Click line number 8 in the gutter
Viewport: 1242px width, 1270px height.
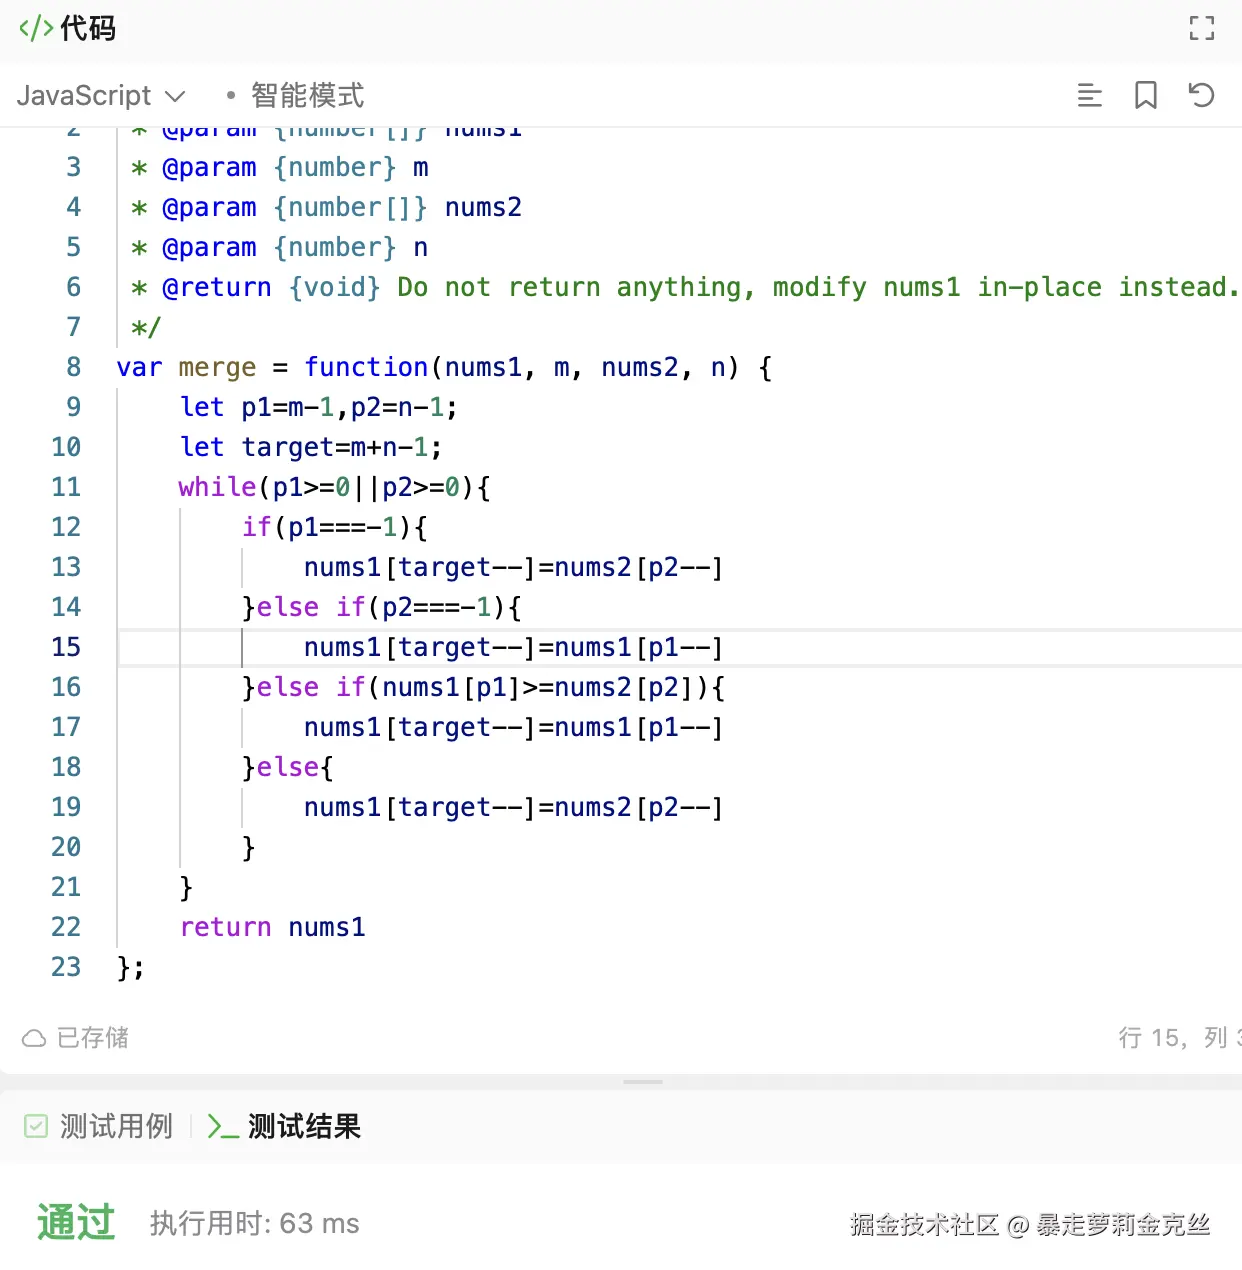73,367
